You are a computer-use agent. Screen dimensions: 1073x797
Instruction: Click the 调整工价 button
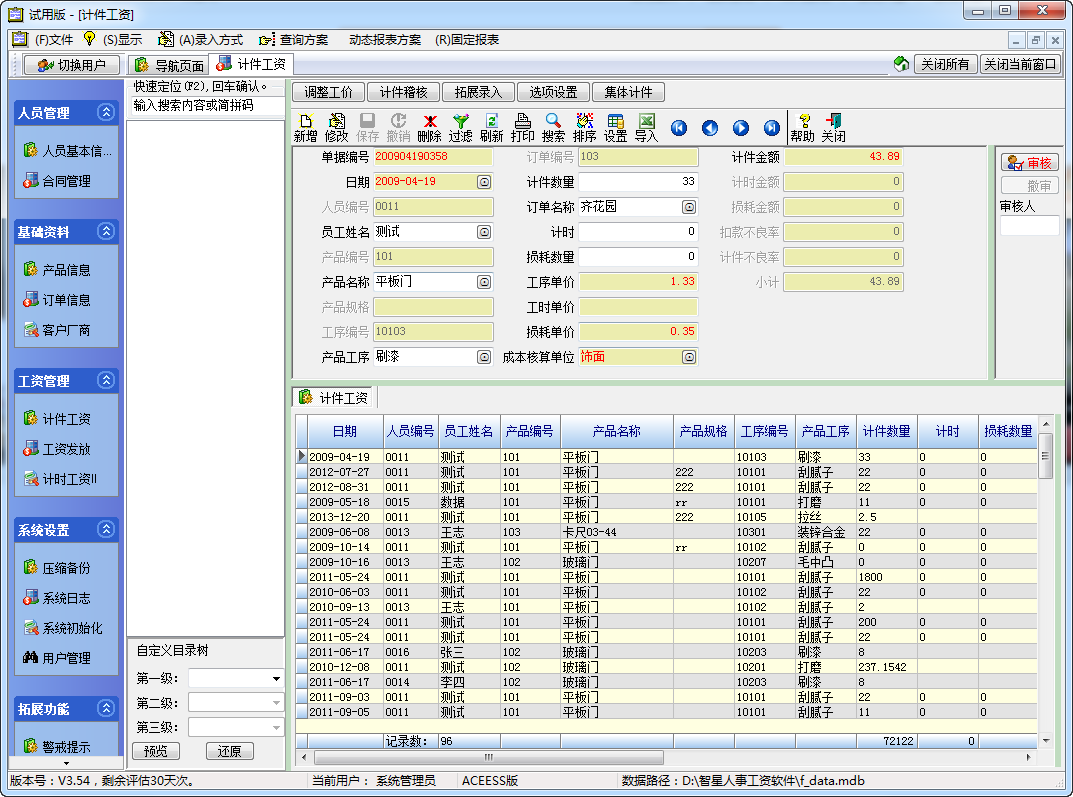coord(328,92)
